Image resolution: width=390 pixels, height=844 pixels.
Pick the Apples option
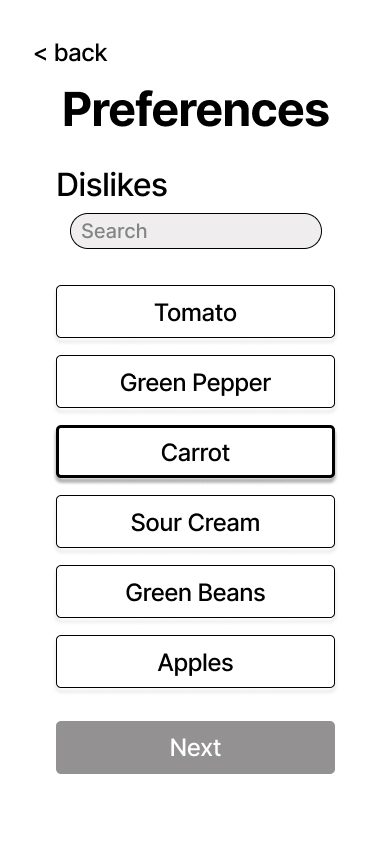click(195, 662)
